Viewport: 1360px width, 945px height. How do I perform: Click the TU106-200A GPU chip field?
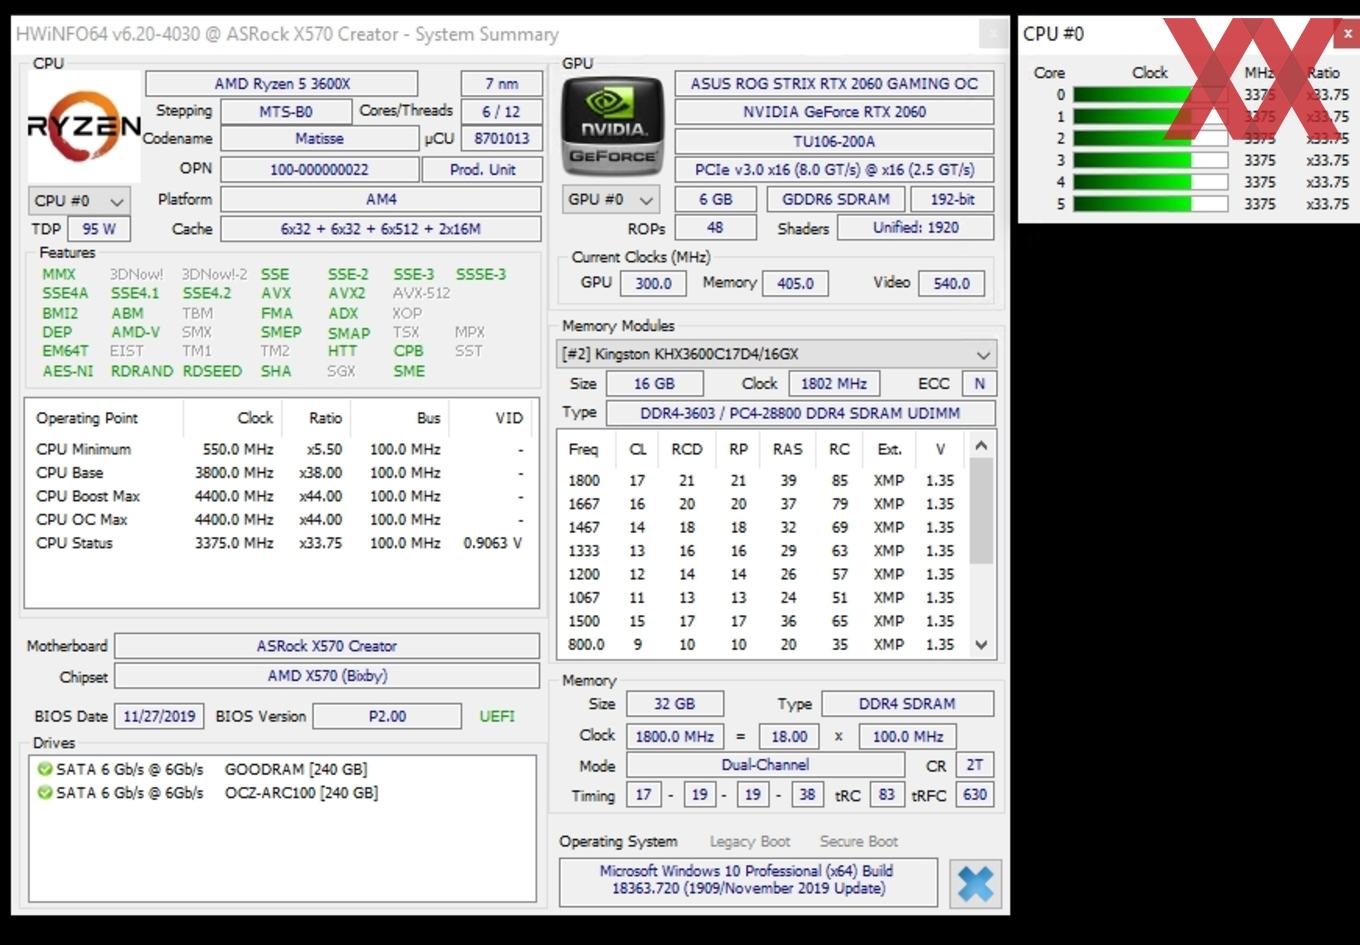[x=834, y=141]
